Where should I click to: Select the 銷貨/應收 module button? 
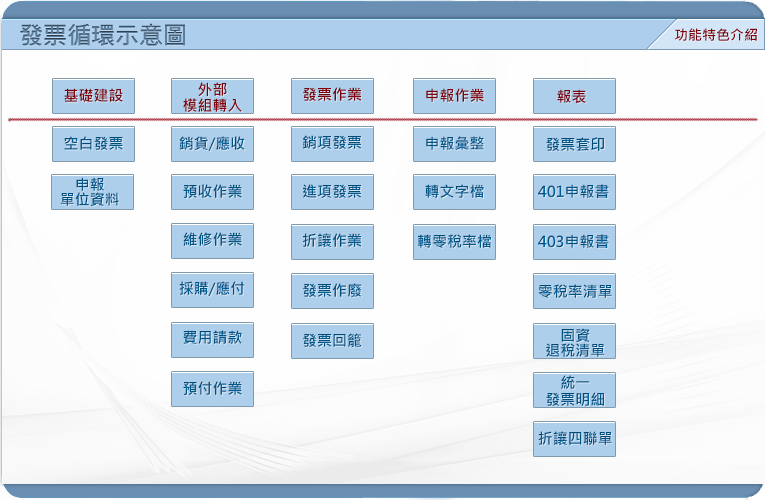212,144
